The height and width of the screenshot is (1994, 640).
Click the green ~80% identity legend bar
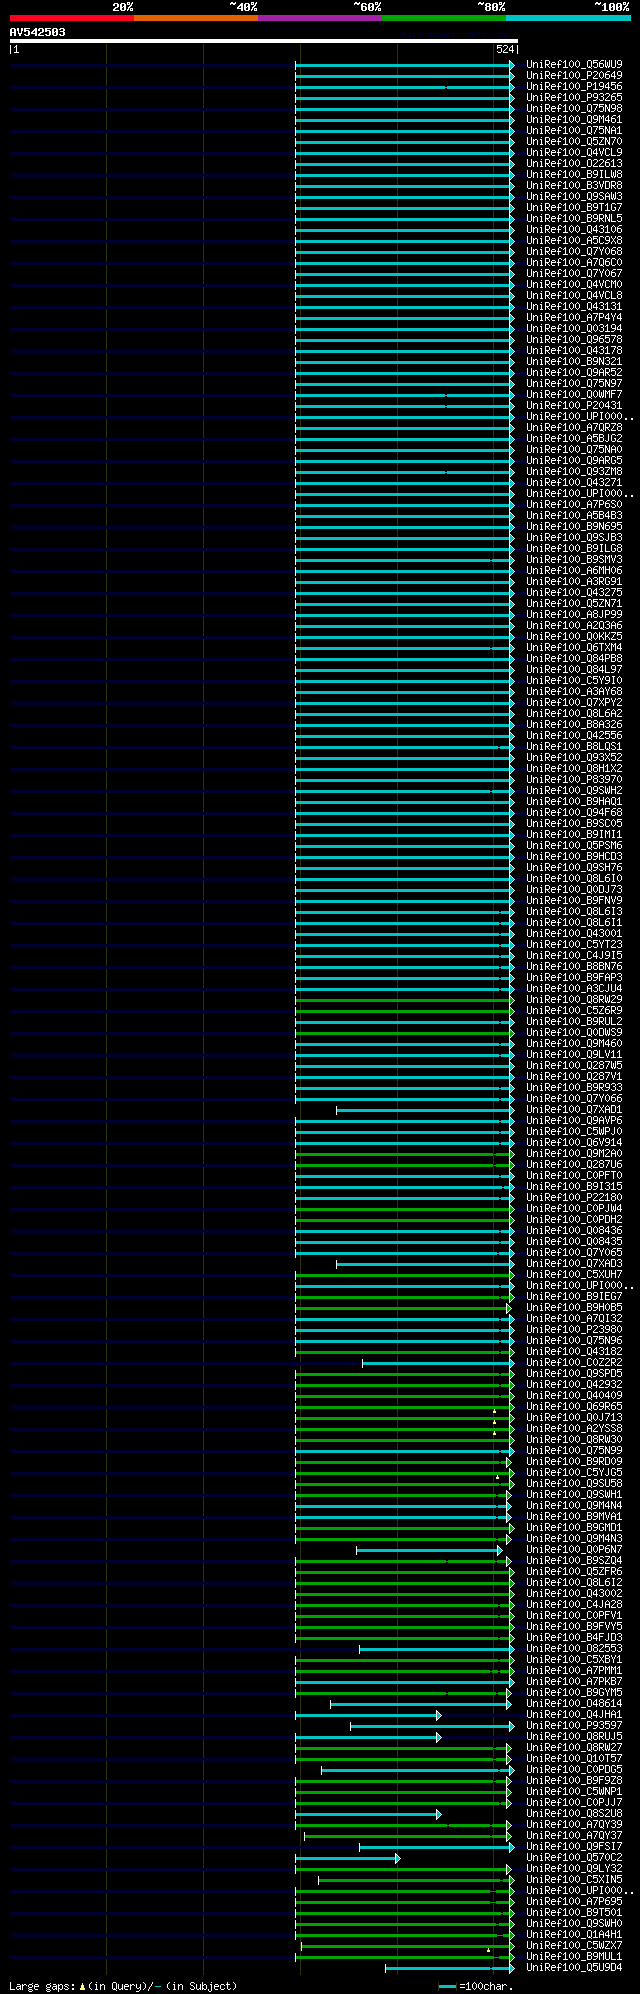click(444, 17)
